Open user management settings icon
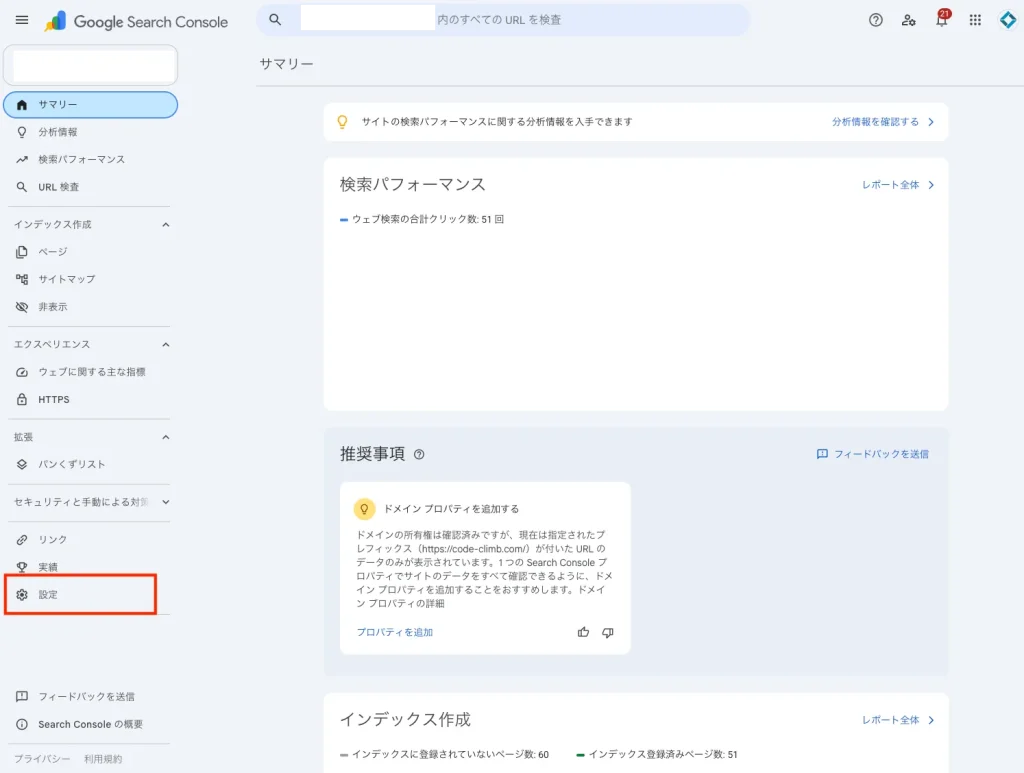 tap(908, 20)
